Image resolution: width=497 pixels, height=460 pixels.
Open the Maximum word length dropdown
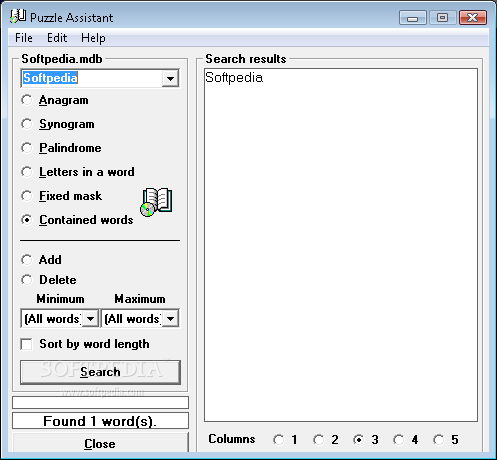click(170, 319)
